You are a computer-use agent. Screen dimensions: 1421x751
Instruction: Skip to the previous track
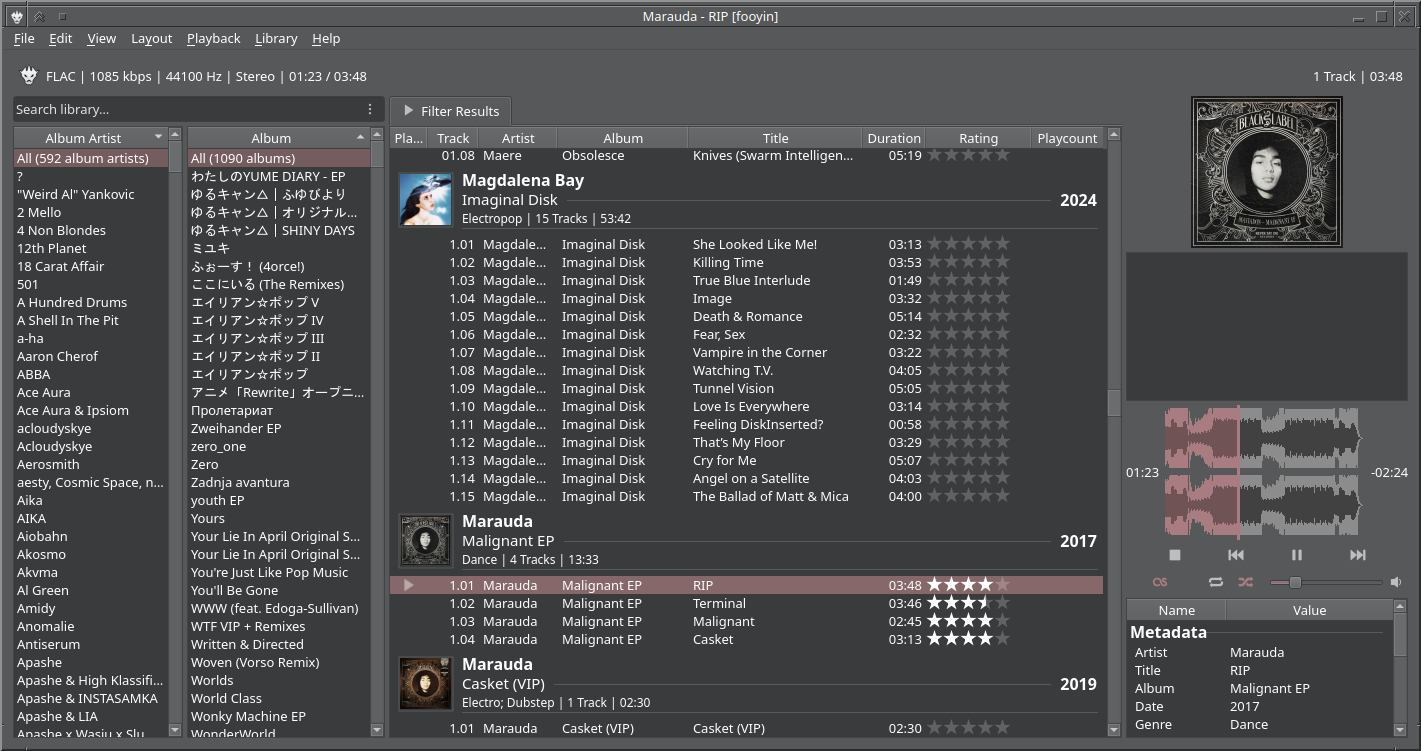click(1236, 555)
